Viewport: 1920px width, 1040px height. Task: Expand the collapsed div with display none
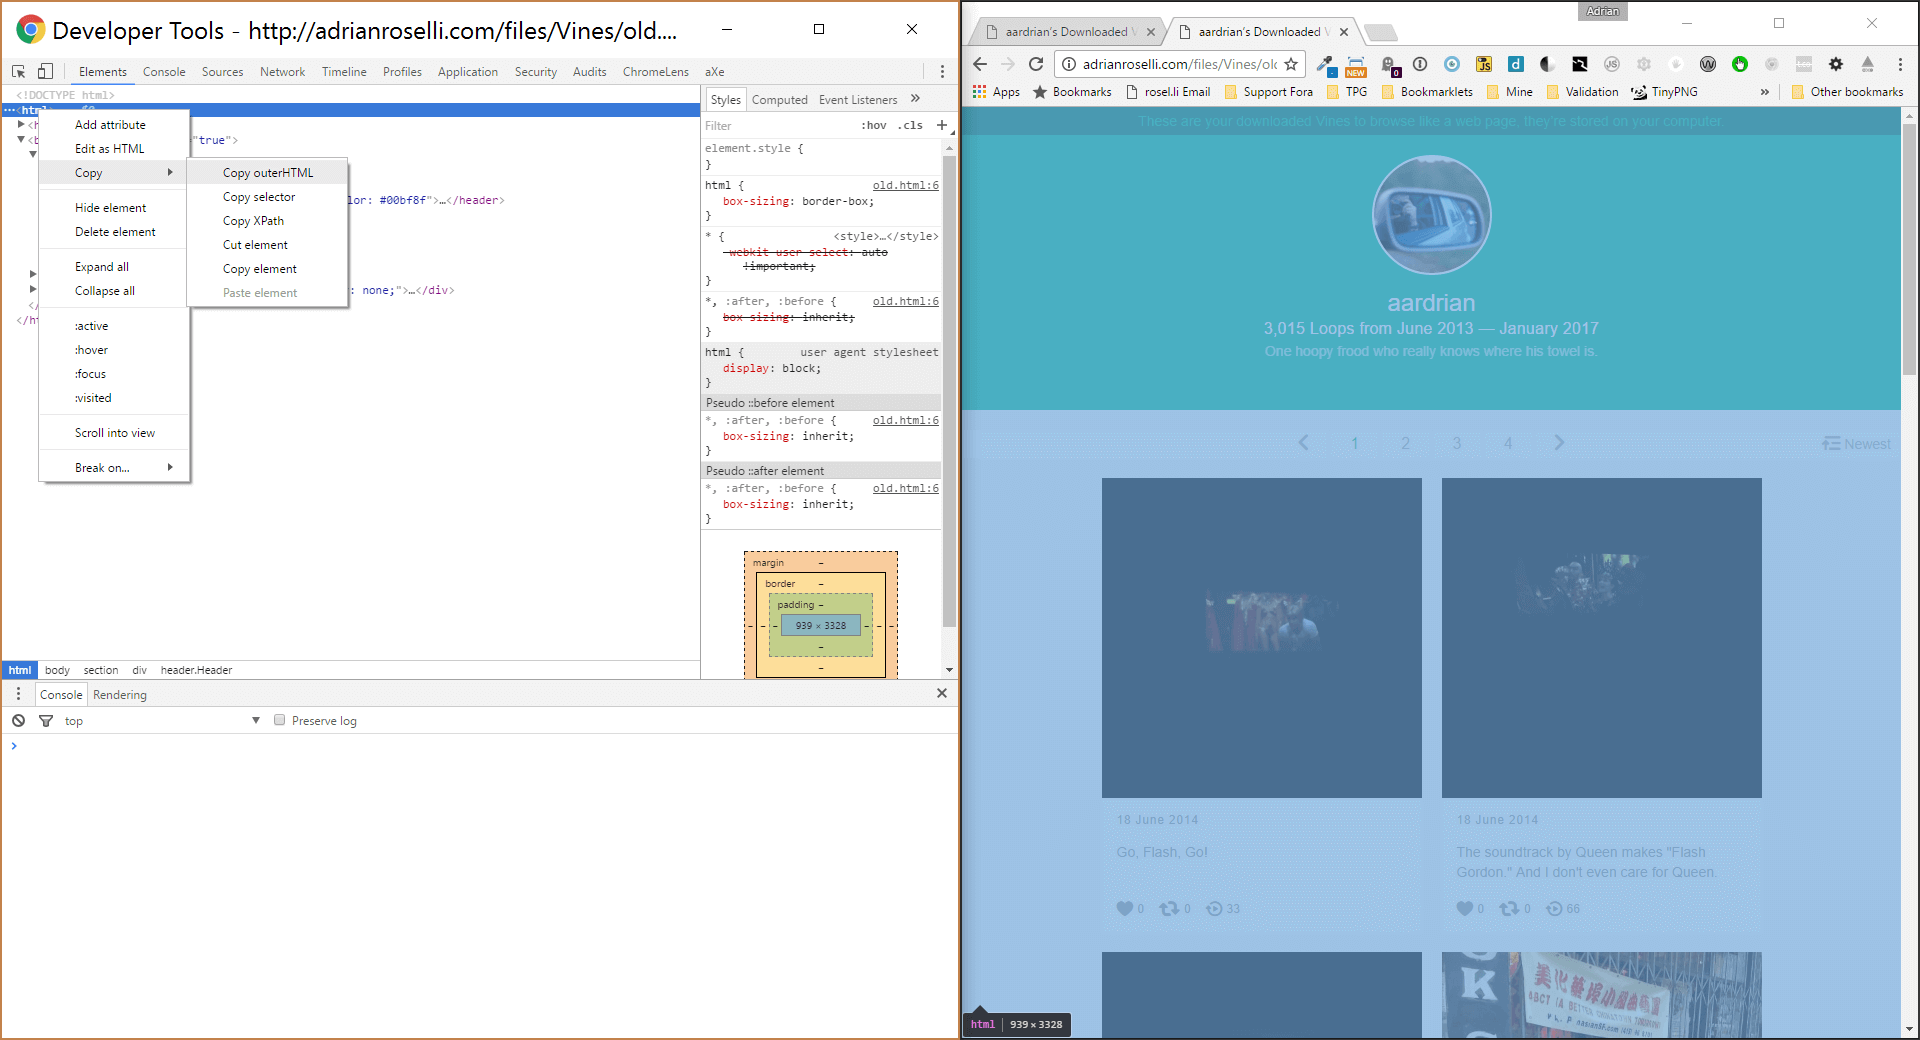33,289
